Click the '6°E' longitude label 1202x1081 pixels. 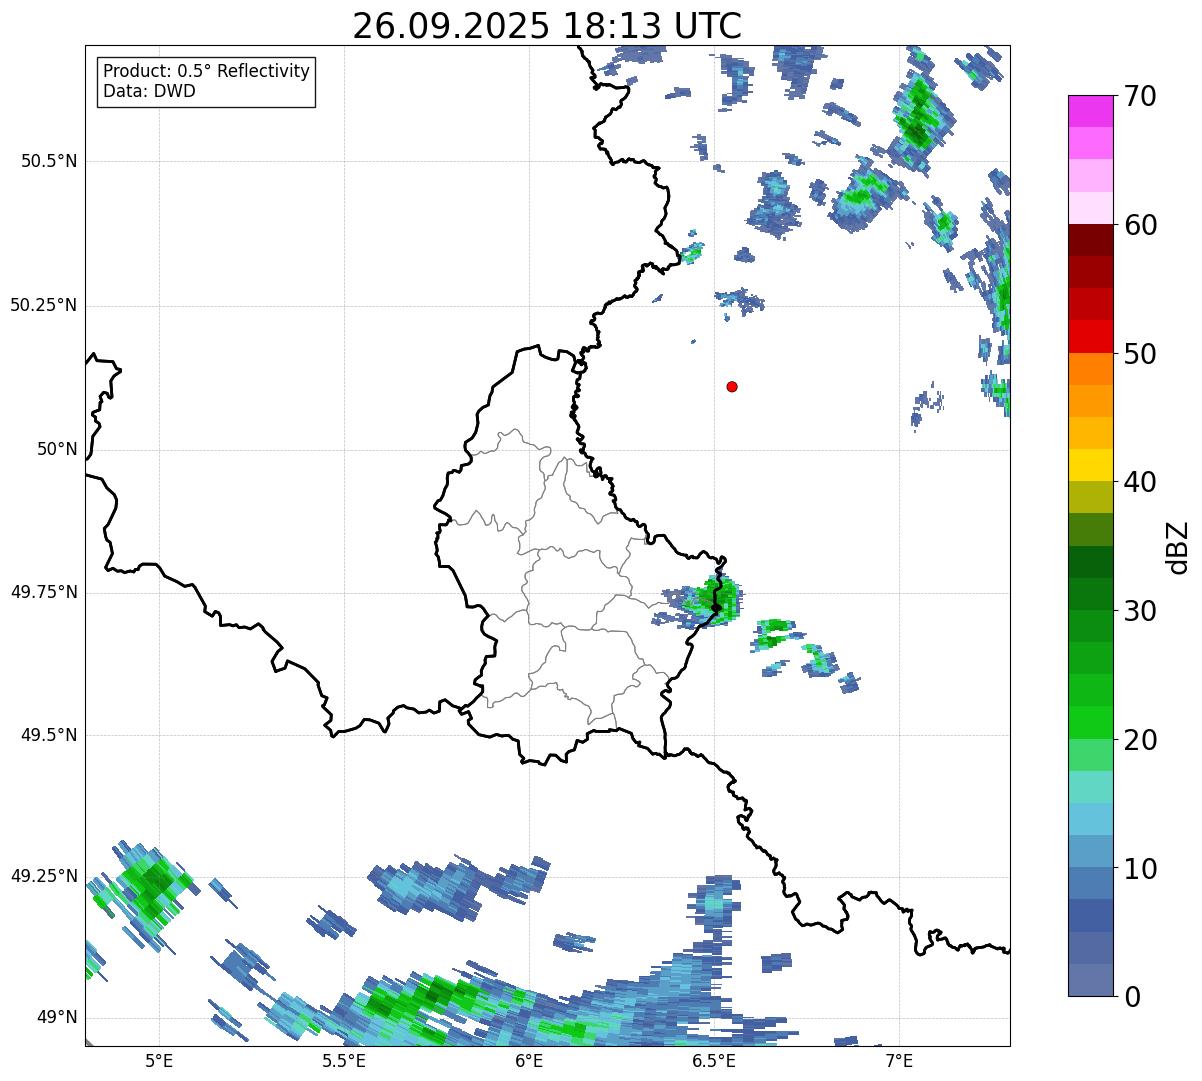pos(529,1060)
